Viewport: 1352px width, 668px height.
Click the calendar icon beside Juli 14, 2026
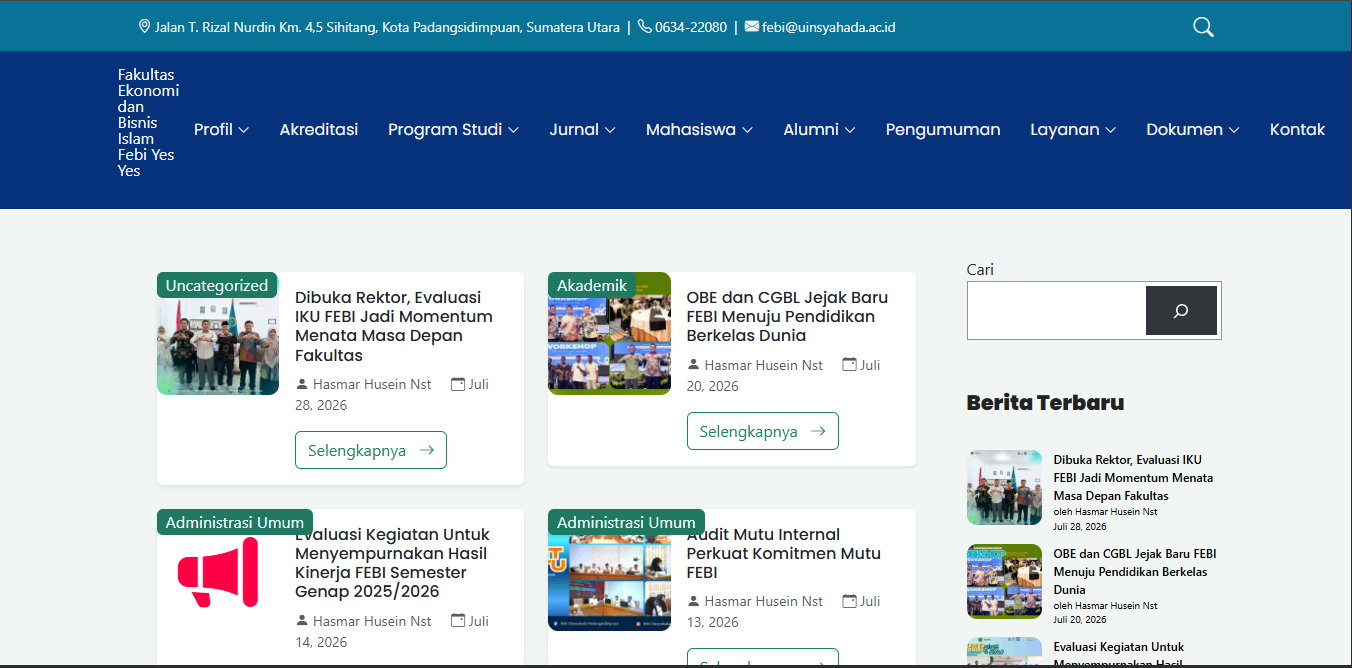[x=458, y=621]
